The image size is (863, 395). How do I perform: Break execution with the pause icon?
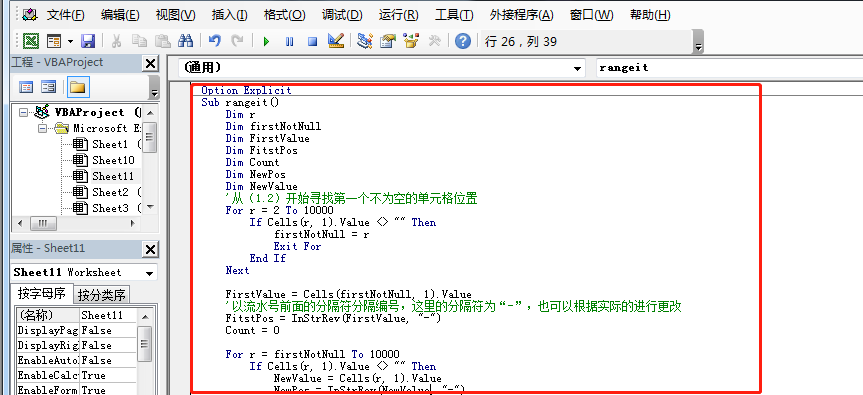(290, 41)
